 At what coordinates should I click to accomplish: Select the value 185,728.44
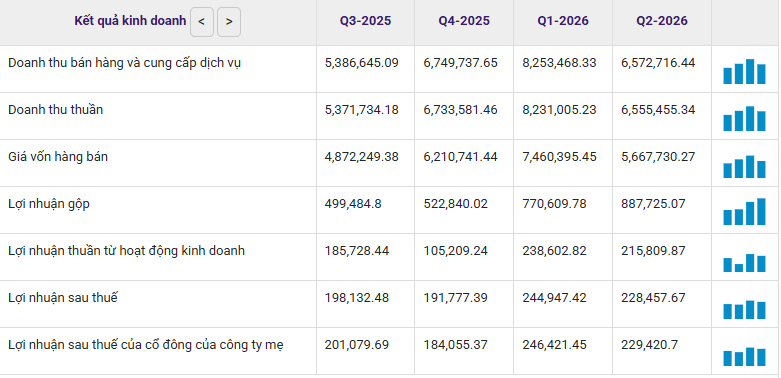click(x=357, y=251)
